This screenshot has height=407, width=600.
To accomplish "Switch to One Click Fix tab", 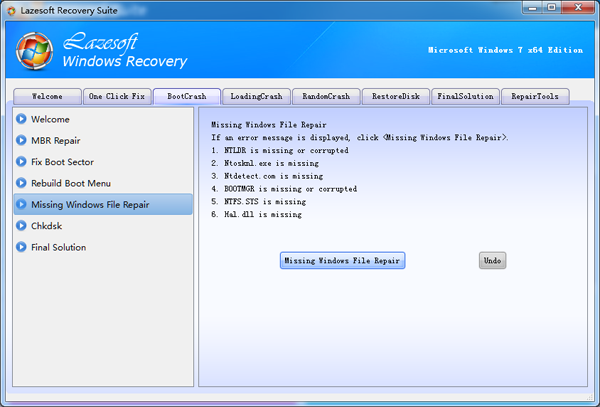I will 117,96.
